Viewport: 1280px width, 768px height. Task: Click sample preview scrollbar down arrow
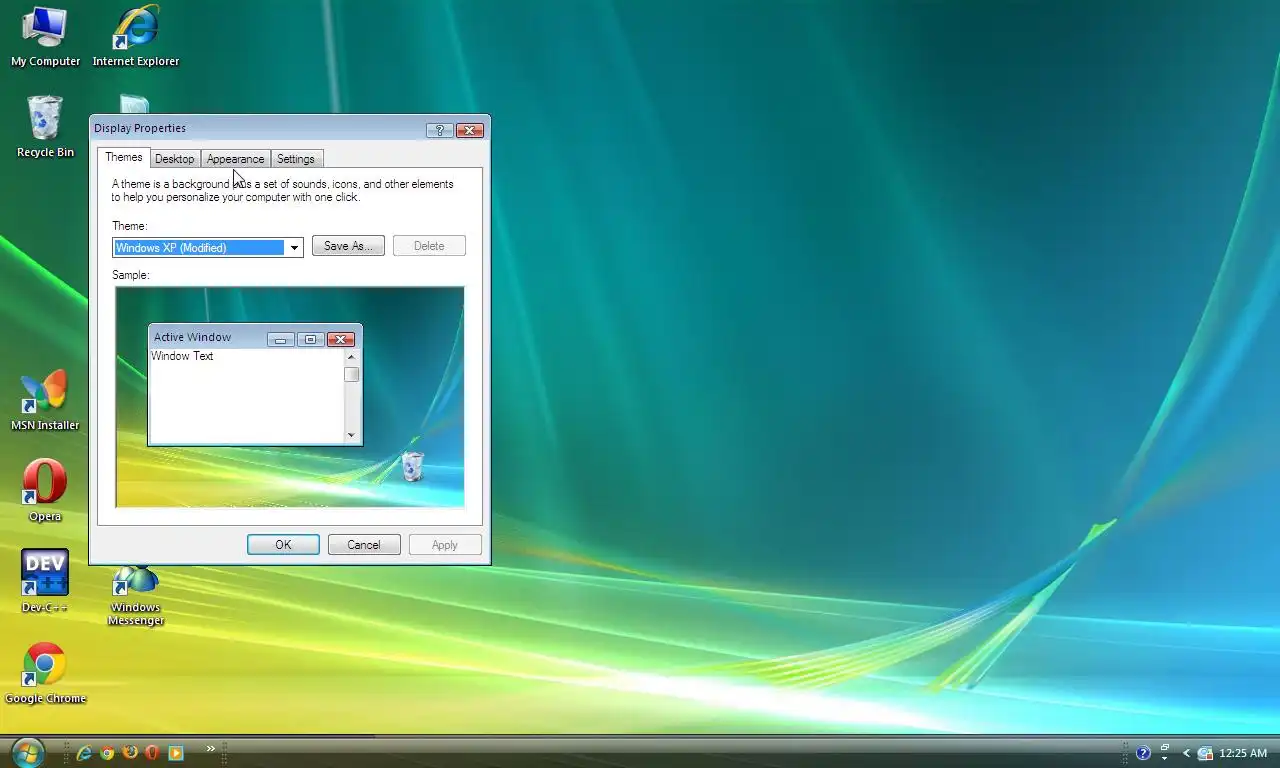click(x=351, y=435)
